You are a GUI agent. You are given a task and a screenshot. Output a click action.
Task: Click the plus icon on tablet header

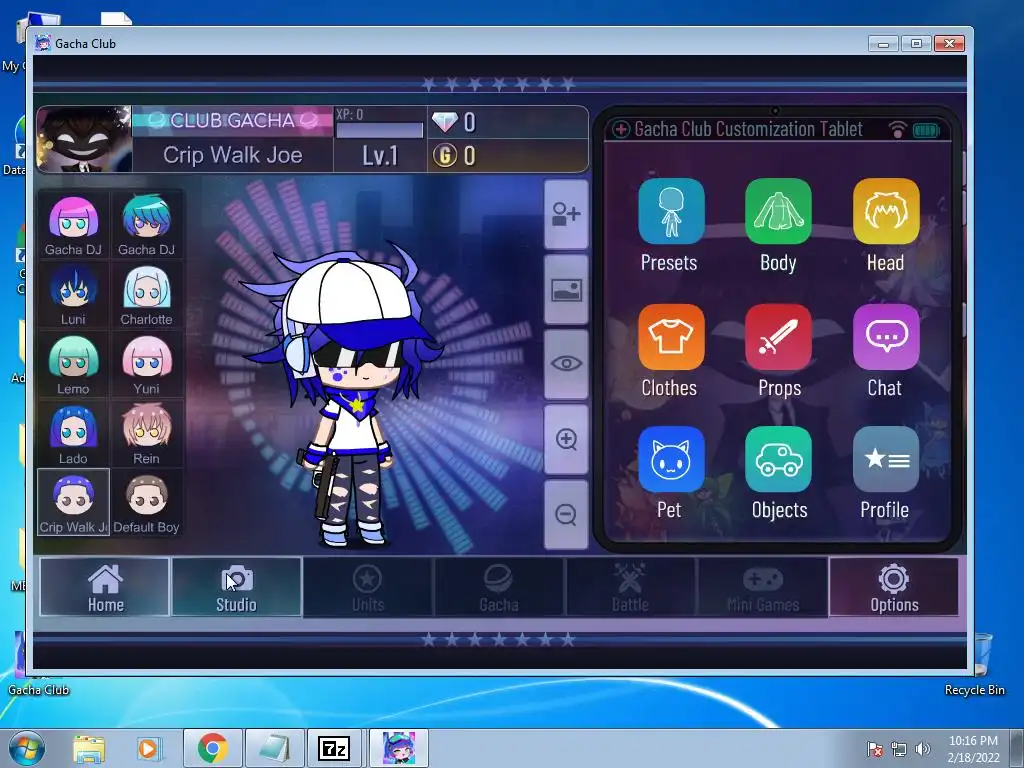(x=620, y=129)
